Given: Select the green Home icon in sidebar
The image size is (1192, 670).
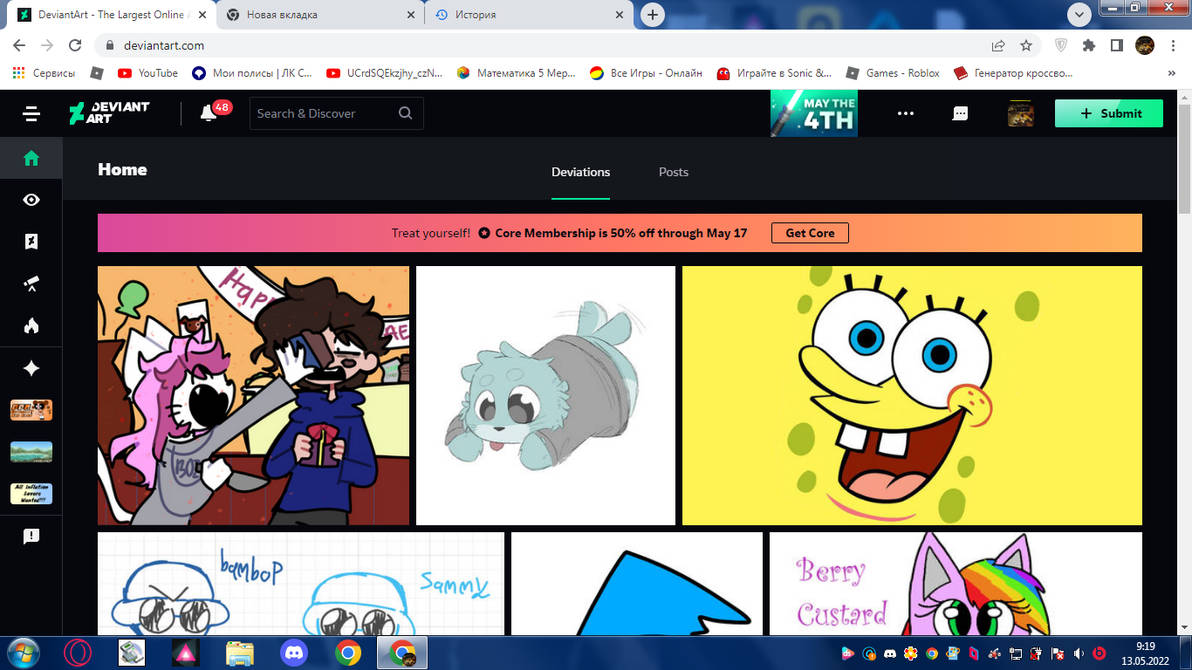Looking at the screenshot, I should point(31,158).
